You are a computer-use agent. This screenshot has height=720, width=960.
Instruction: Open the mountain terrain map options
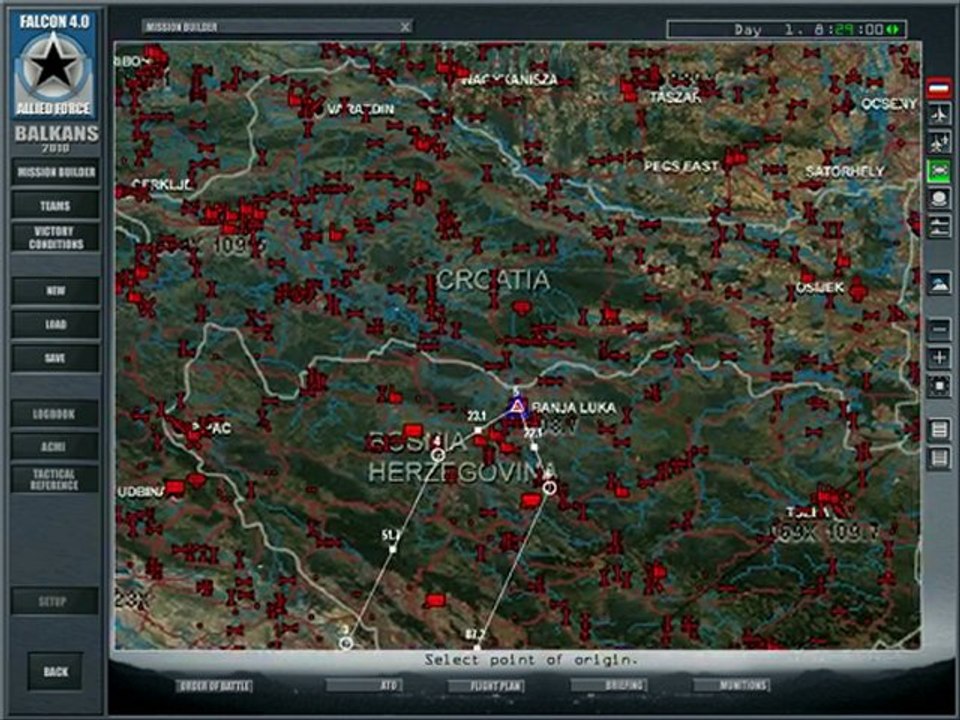pos(939,284)
